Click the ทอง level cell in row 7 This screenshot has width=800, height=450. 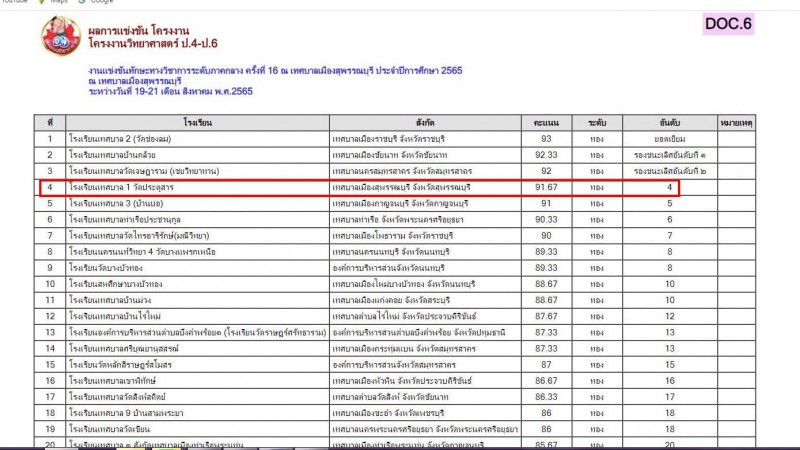tap(597, 236)
